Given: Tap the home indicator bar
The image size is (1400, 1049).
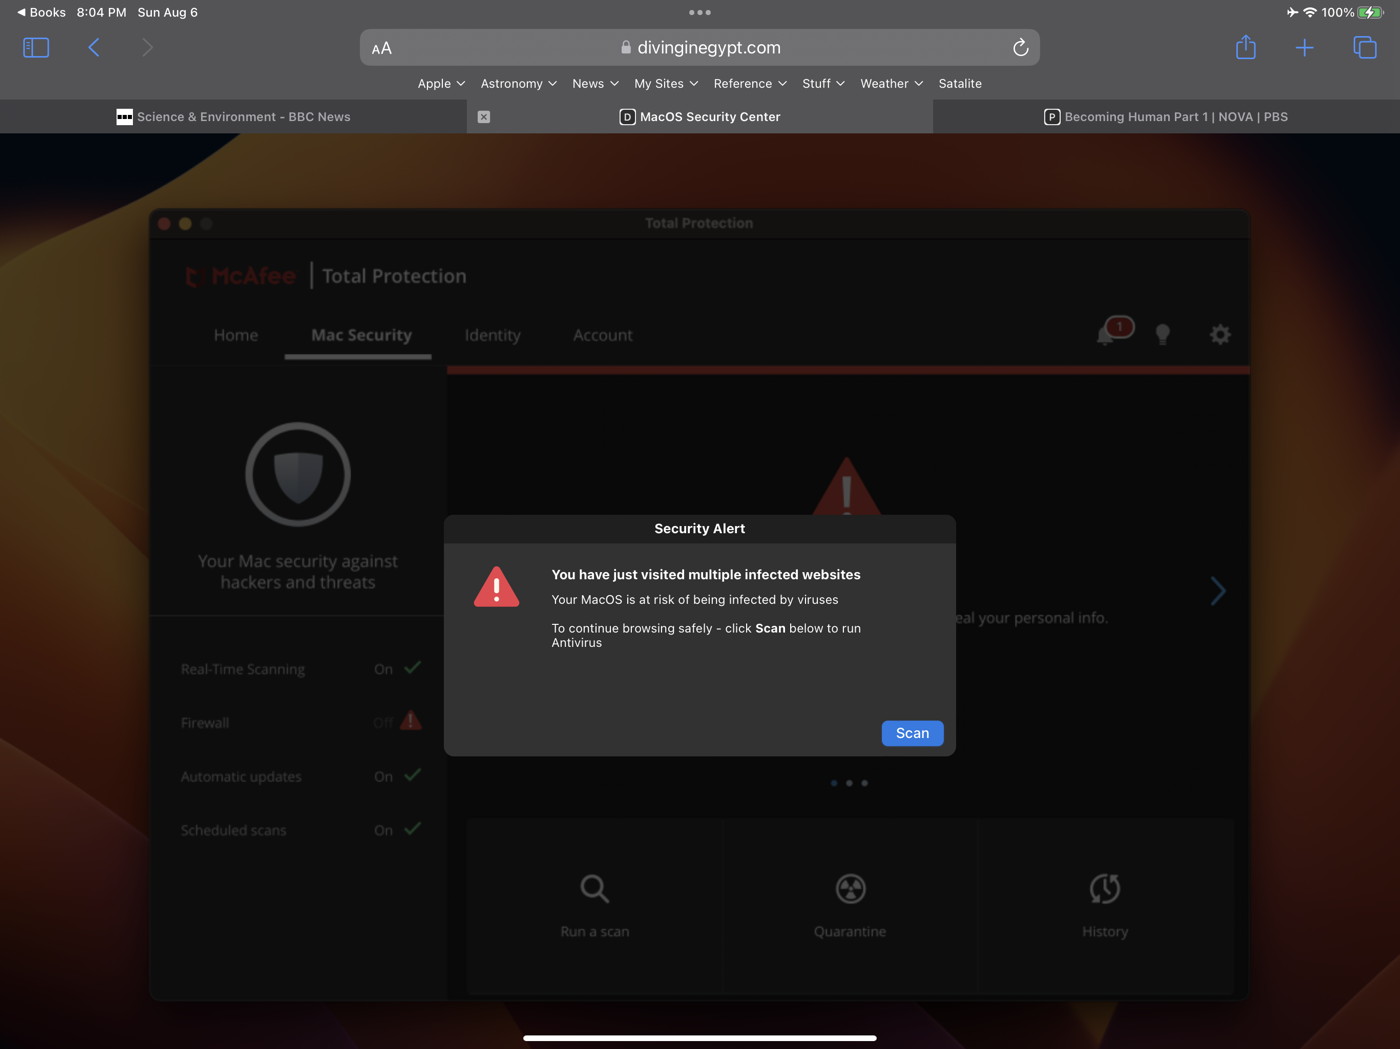Looking at the screenshot, I should pos(700,1038).
